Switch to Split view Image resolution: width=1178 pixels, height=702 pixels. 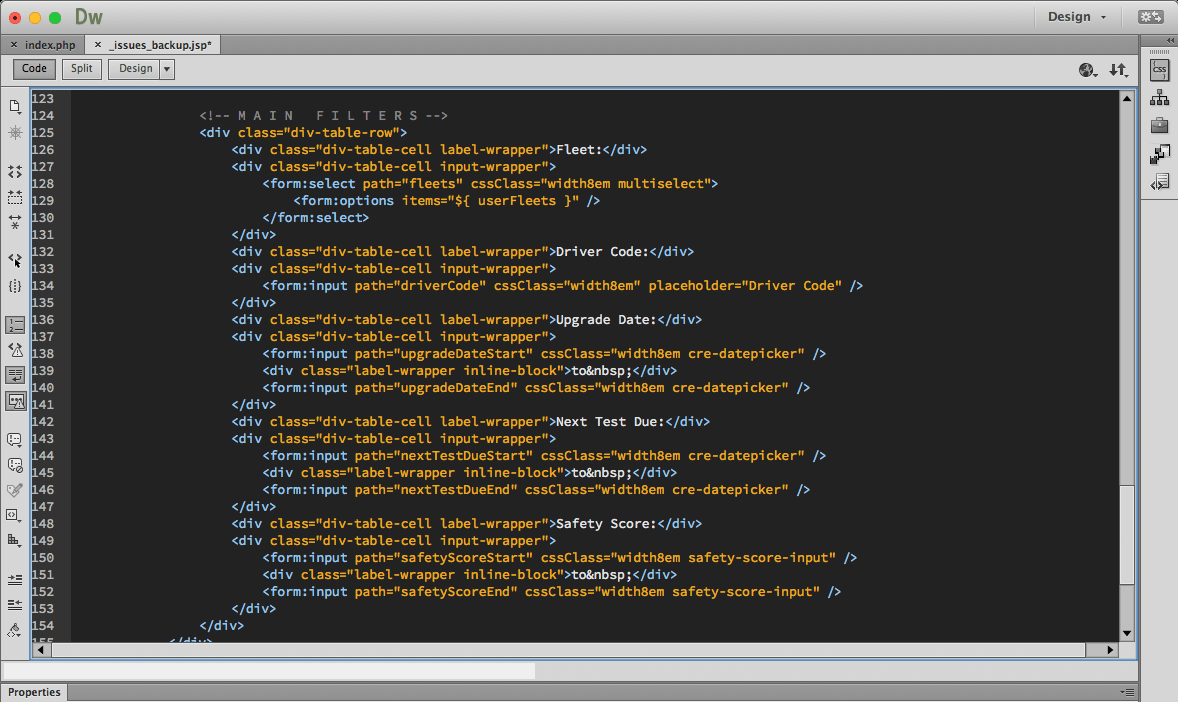click(82, 69)
